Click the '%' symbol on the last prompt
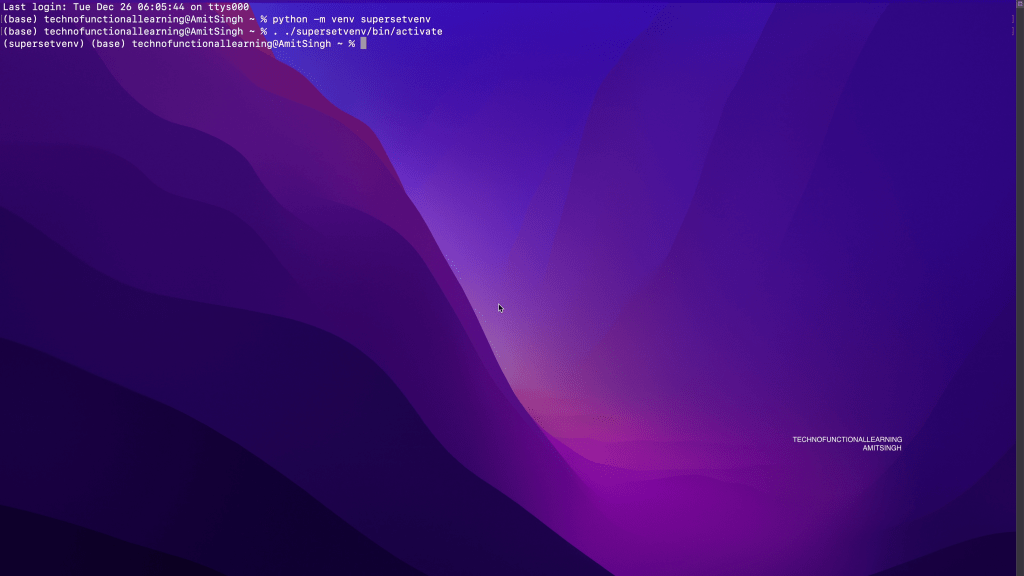Screen dimensions: 1024x576 click(x=352, y=44)
